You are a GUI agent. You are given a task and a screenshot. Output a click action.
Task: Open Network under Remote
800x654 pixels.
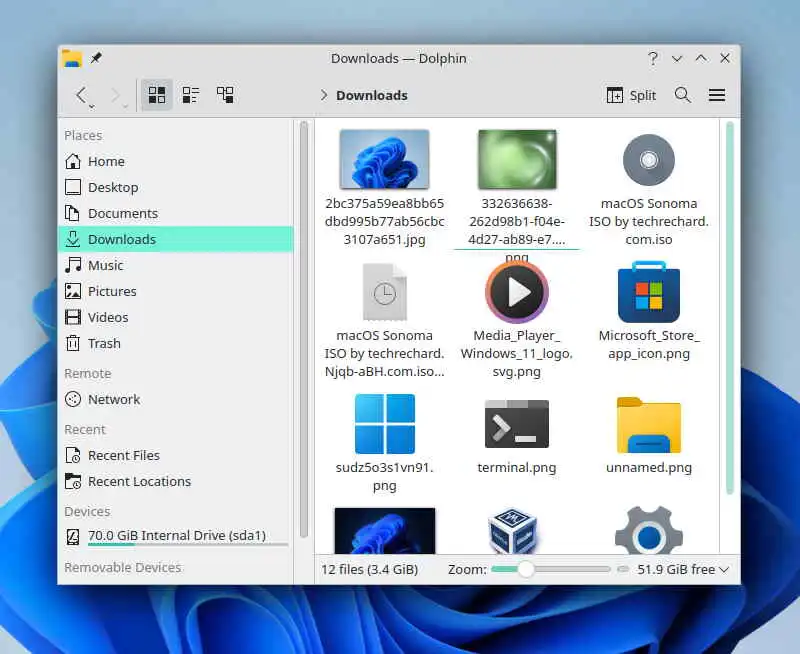[x=176, y=399]
